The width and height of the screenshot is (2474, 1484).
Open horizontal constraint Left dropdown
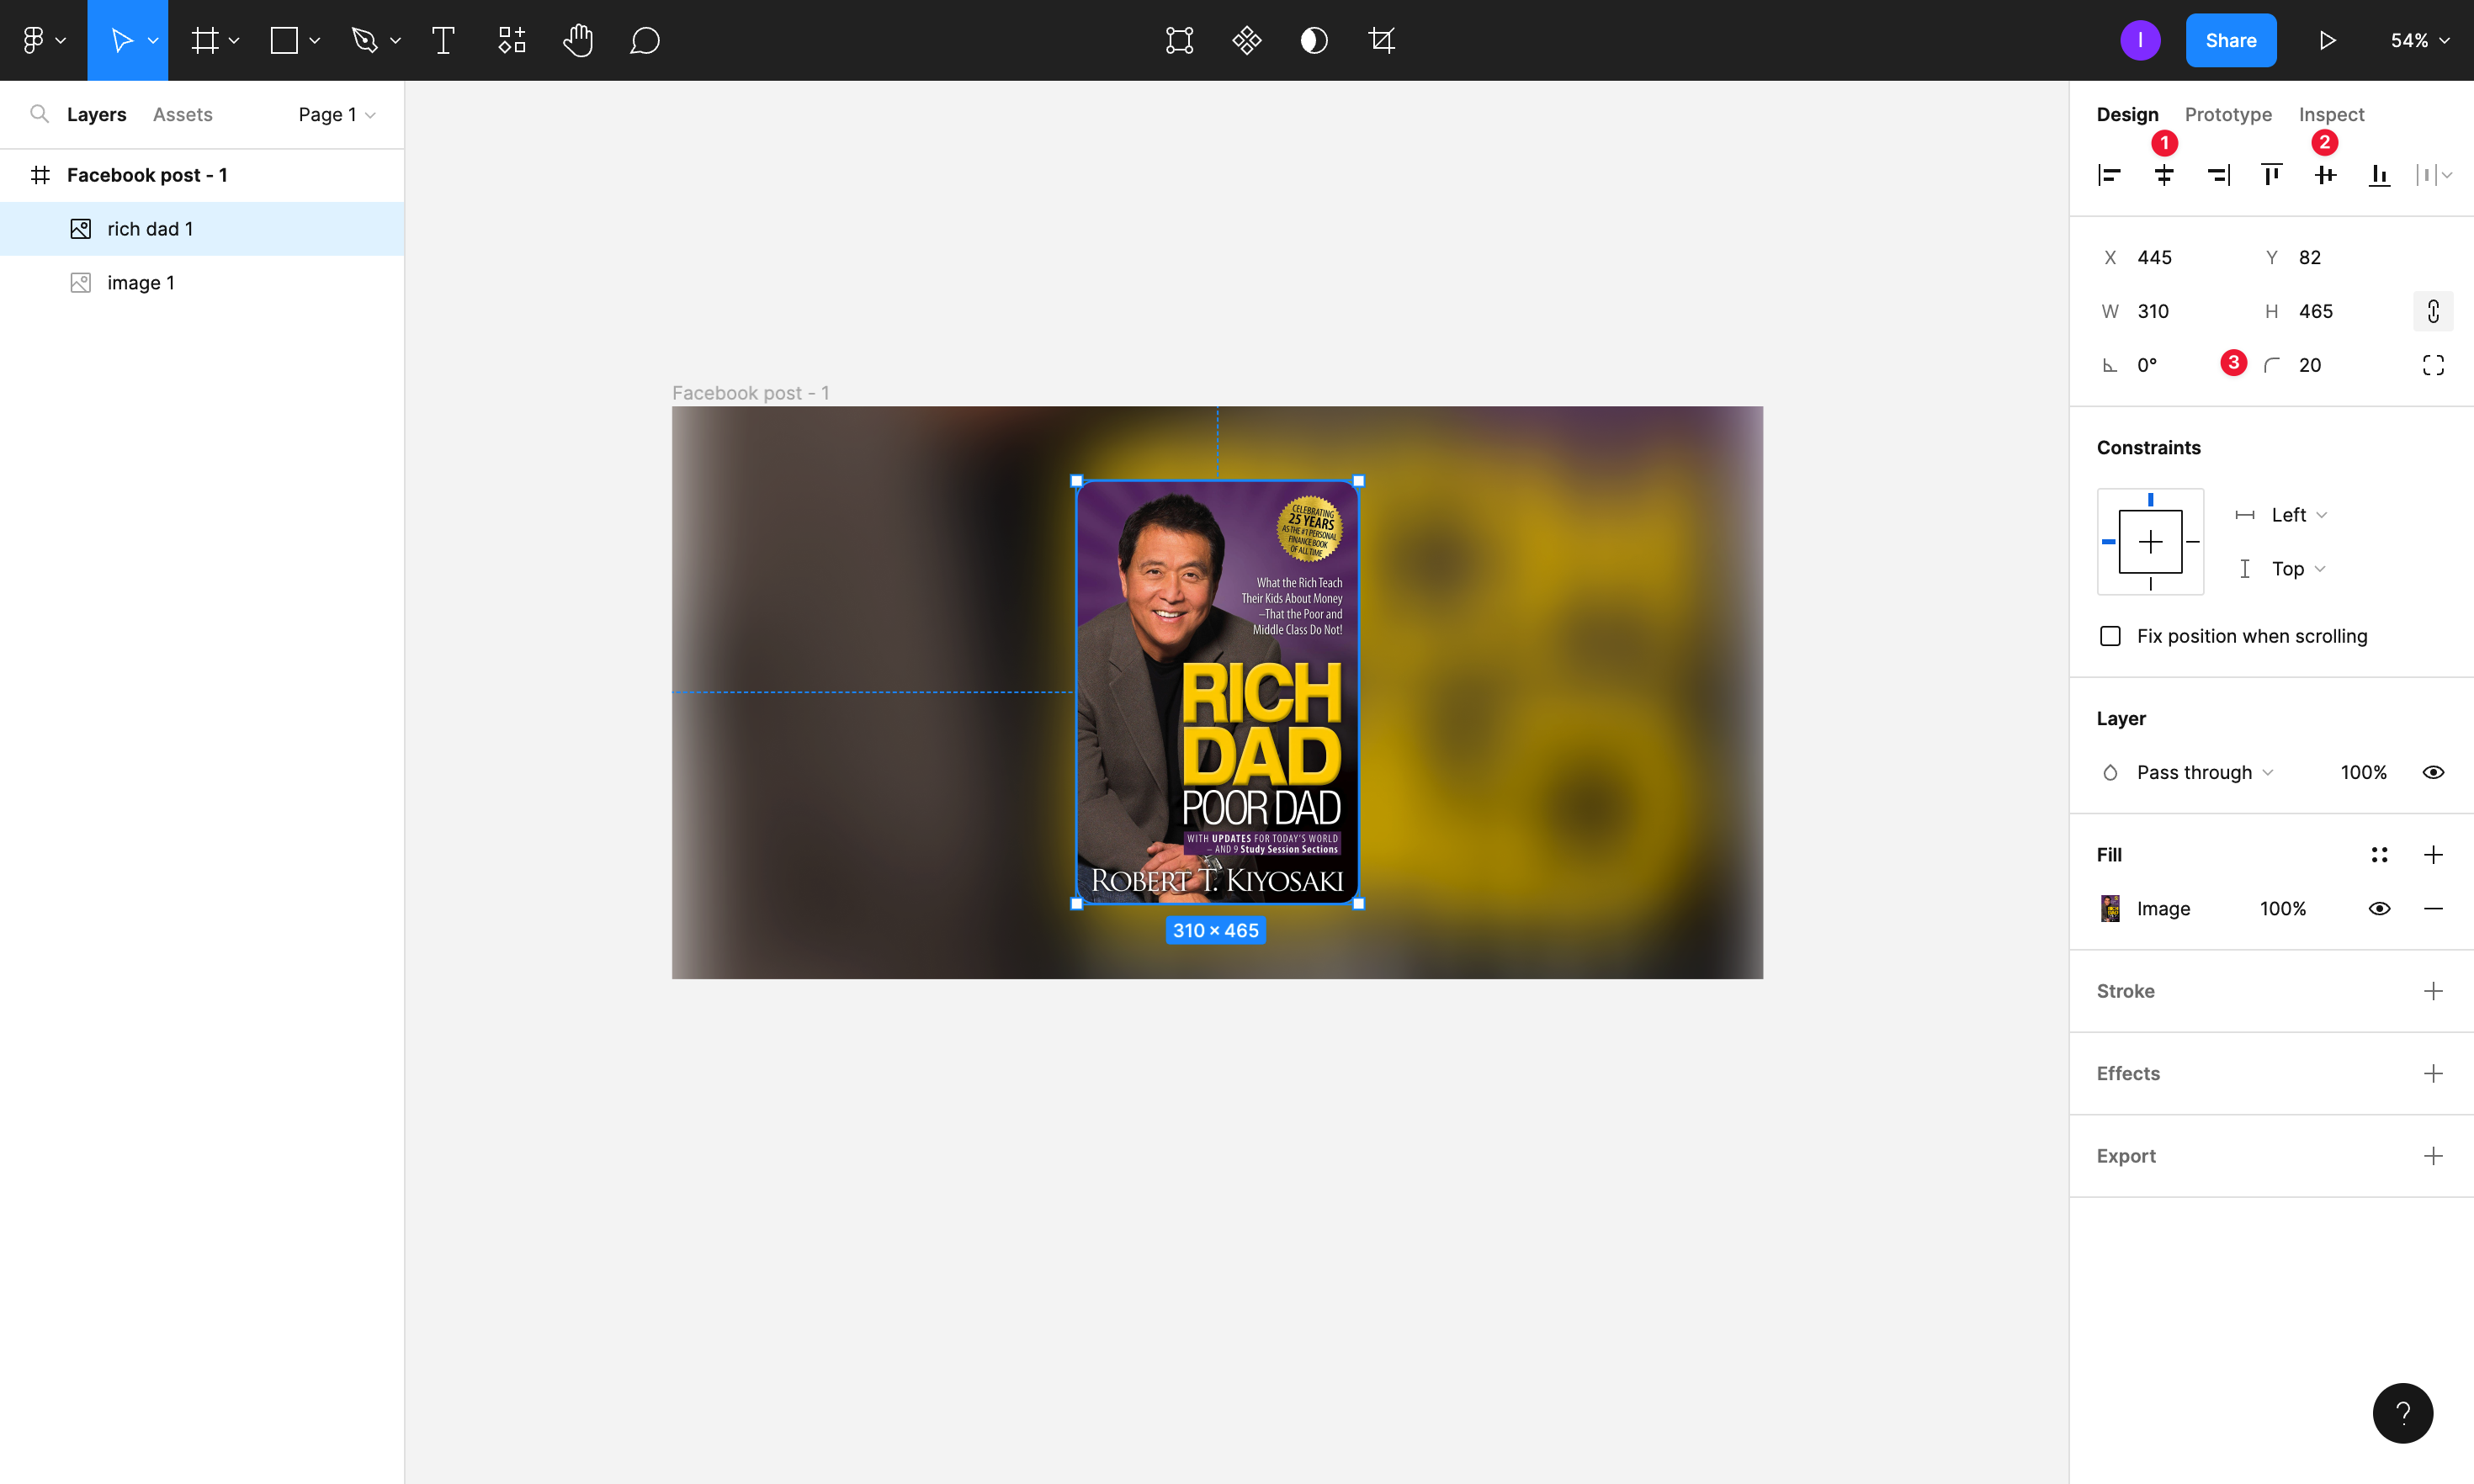point(2300,515)
